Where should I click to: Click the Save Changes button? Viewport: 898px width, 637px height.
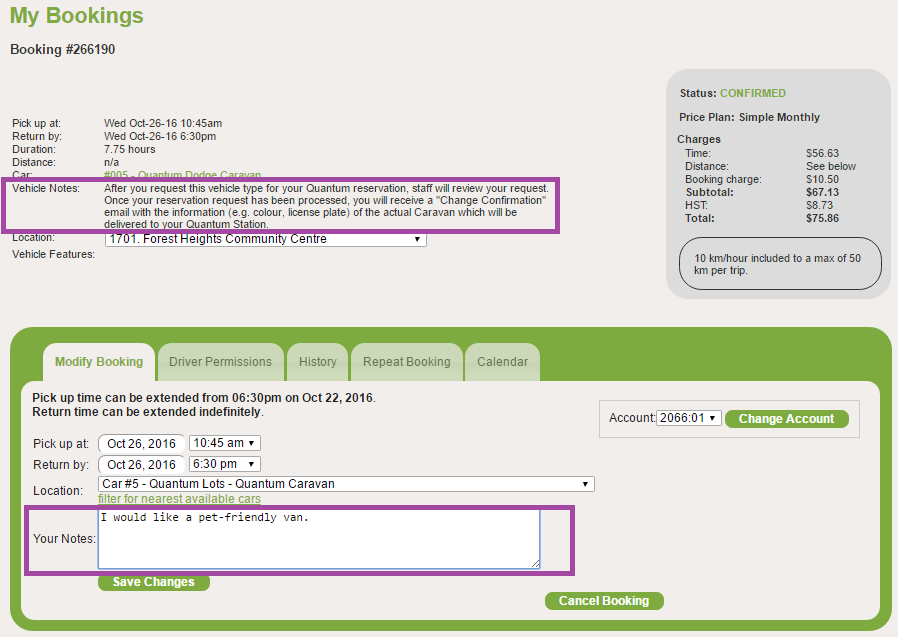153,582
